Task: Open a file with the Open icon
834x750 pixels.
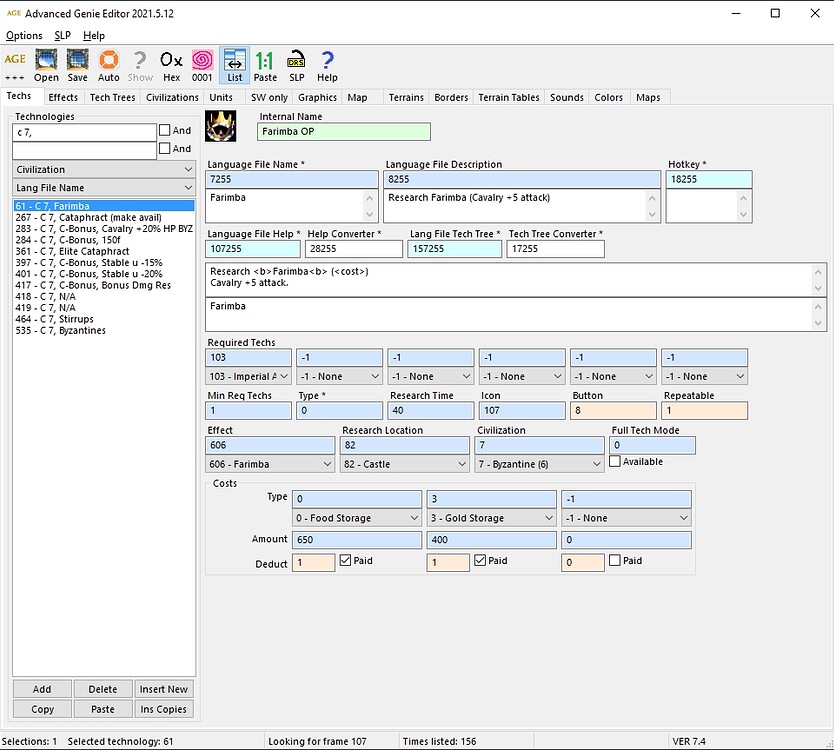Action: 46,66
